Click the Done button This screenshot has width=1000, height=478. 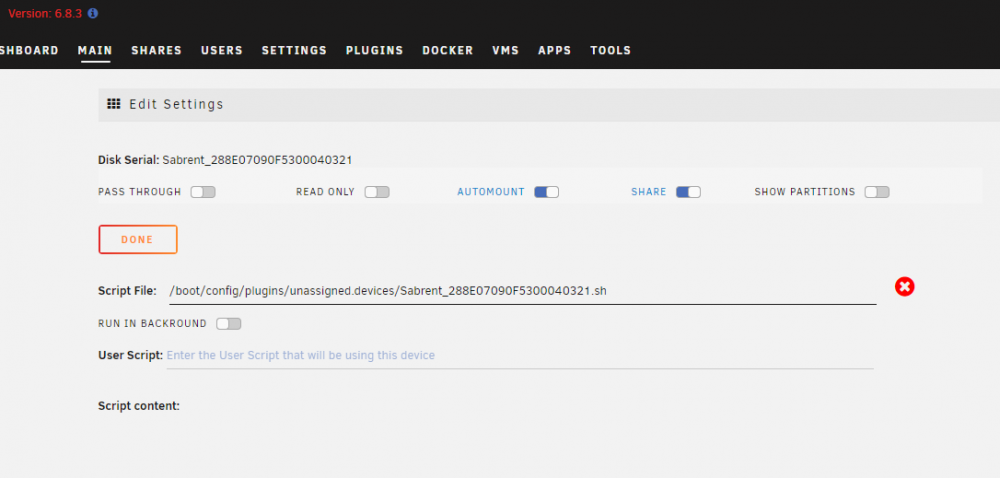click(138, 240)
